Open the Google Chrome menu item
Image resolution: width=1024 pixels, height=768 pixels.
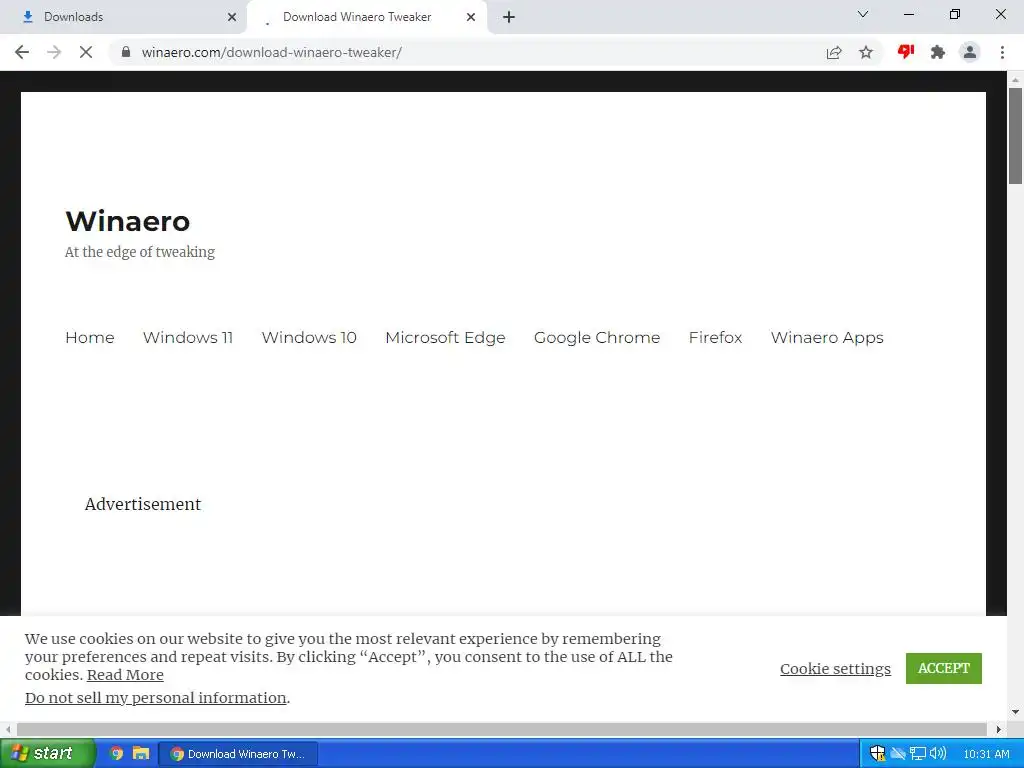597,338
